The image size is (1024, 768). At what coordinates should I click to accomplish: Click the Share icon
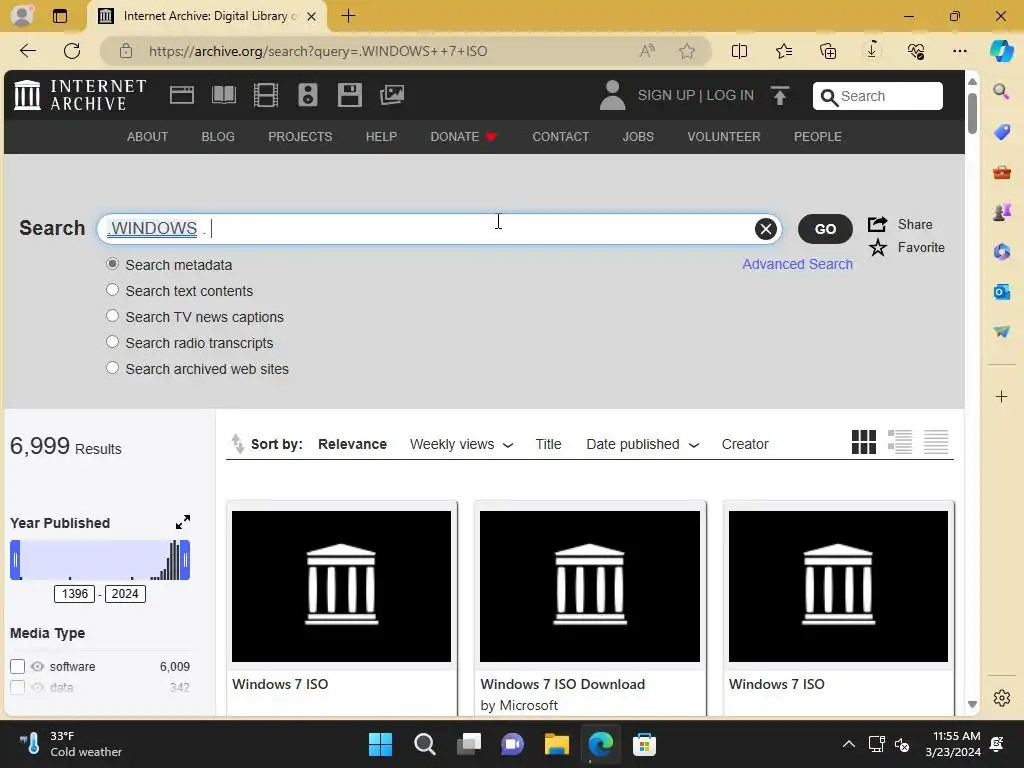pos(877,224)
